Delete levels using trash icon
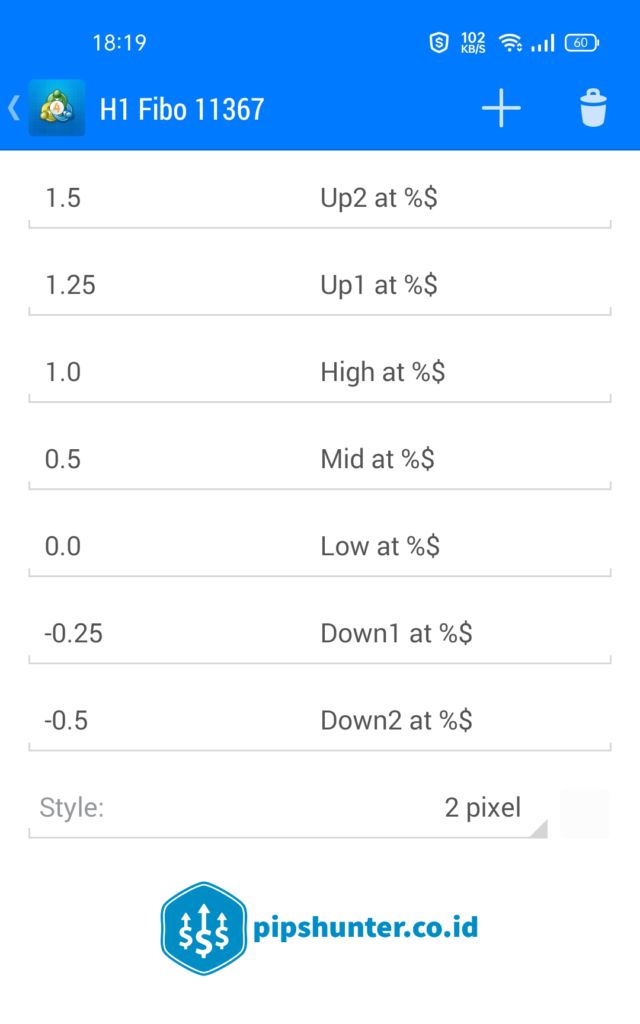This screenshot has height=1024, width=640. (x=593, y=108)
